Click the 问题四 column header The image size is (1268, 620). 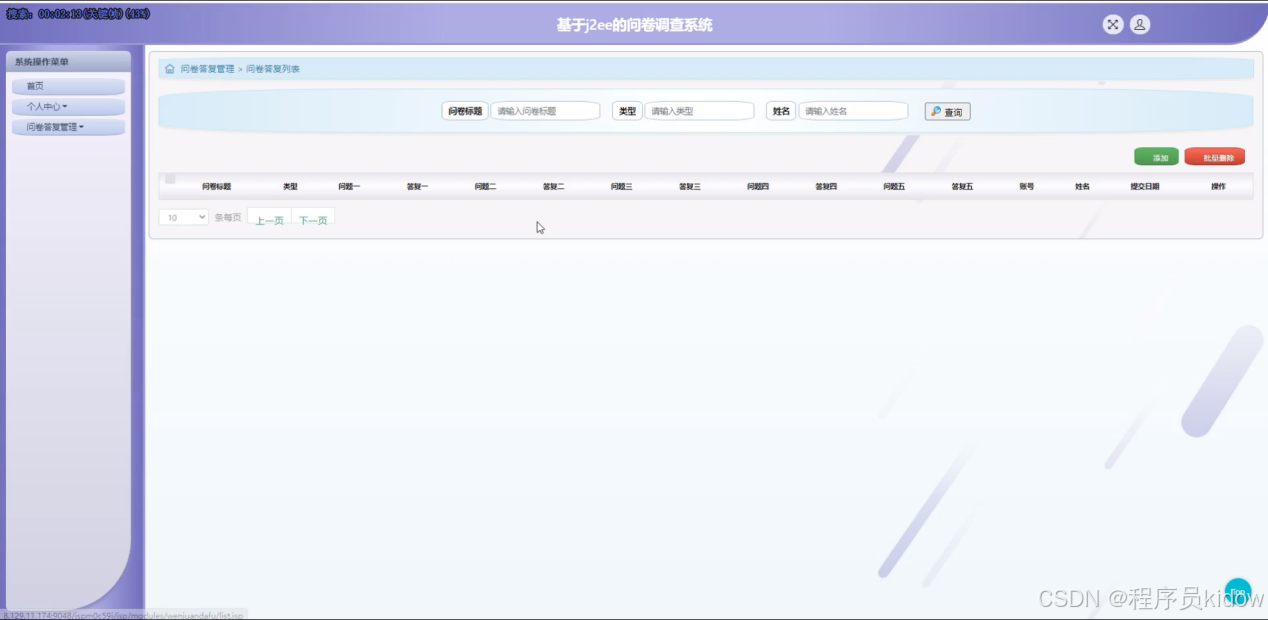pos(758,187)
